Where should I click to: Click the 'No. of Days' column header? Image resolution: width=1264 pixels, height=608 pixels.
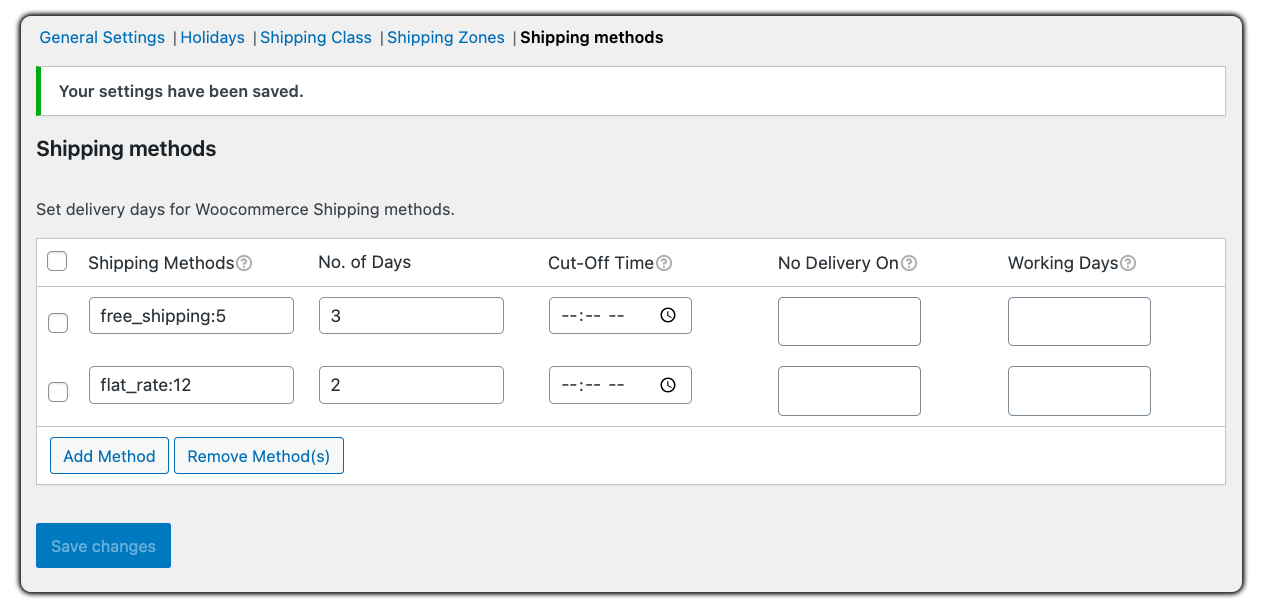click(x=365, y=262)
